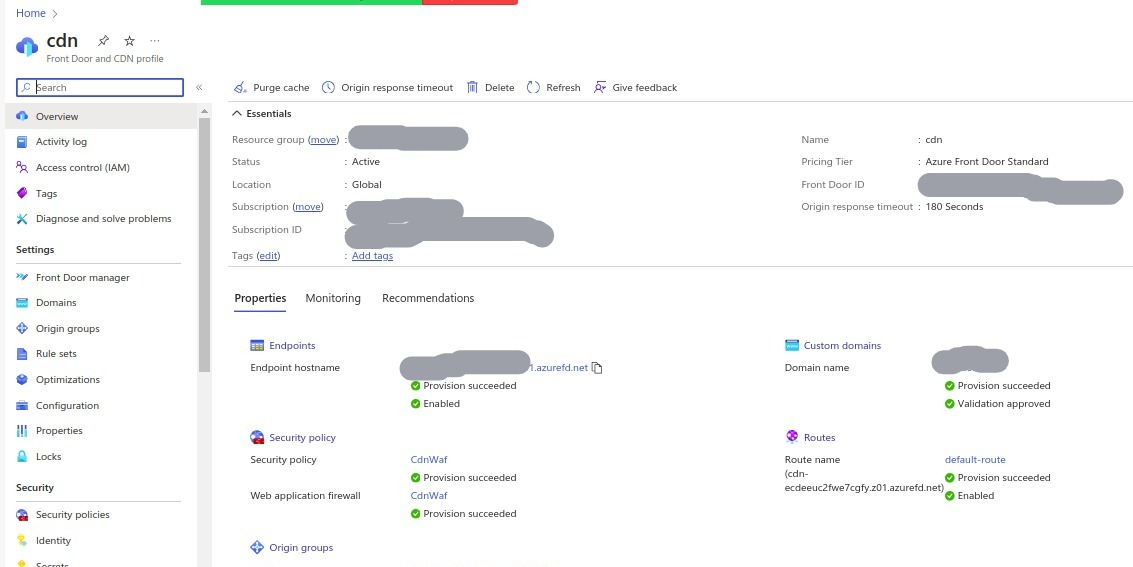Image resolution: width=1133 pixels, height=567 pixels.
Task: Open CdnWaf link beside Security policy
Action: (x=429, y=459)
